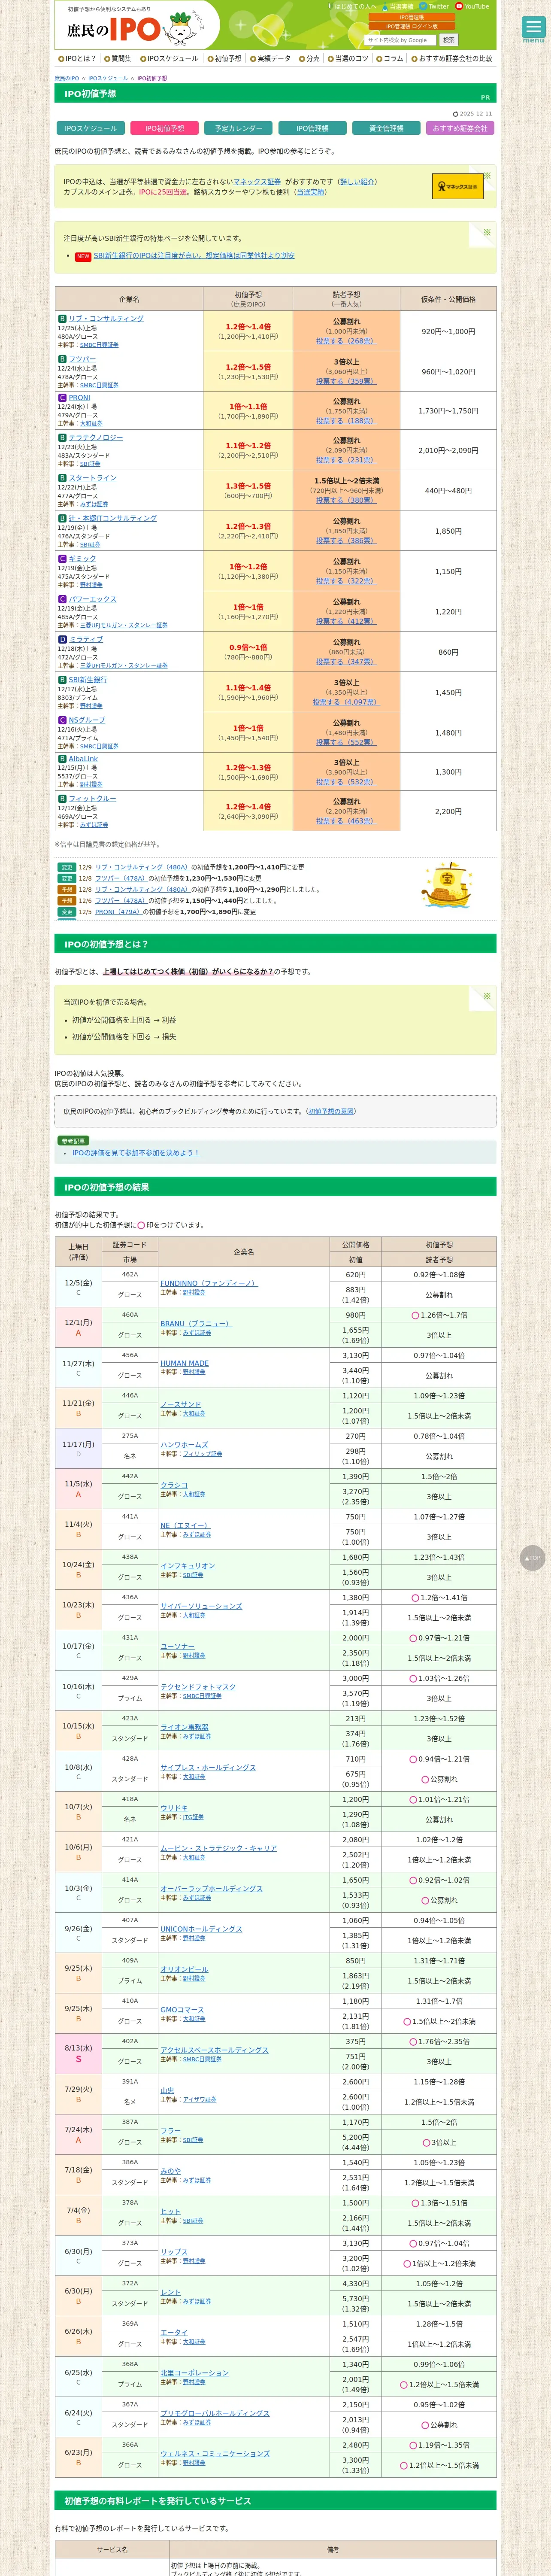Click rating C badge beside PRONI
The image size is (551, 2576).
tap(62, 398)
